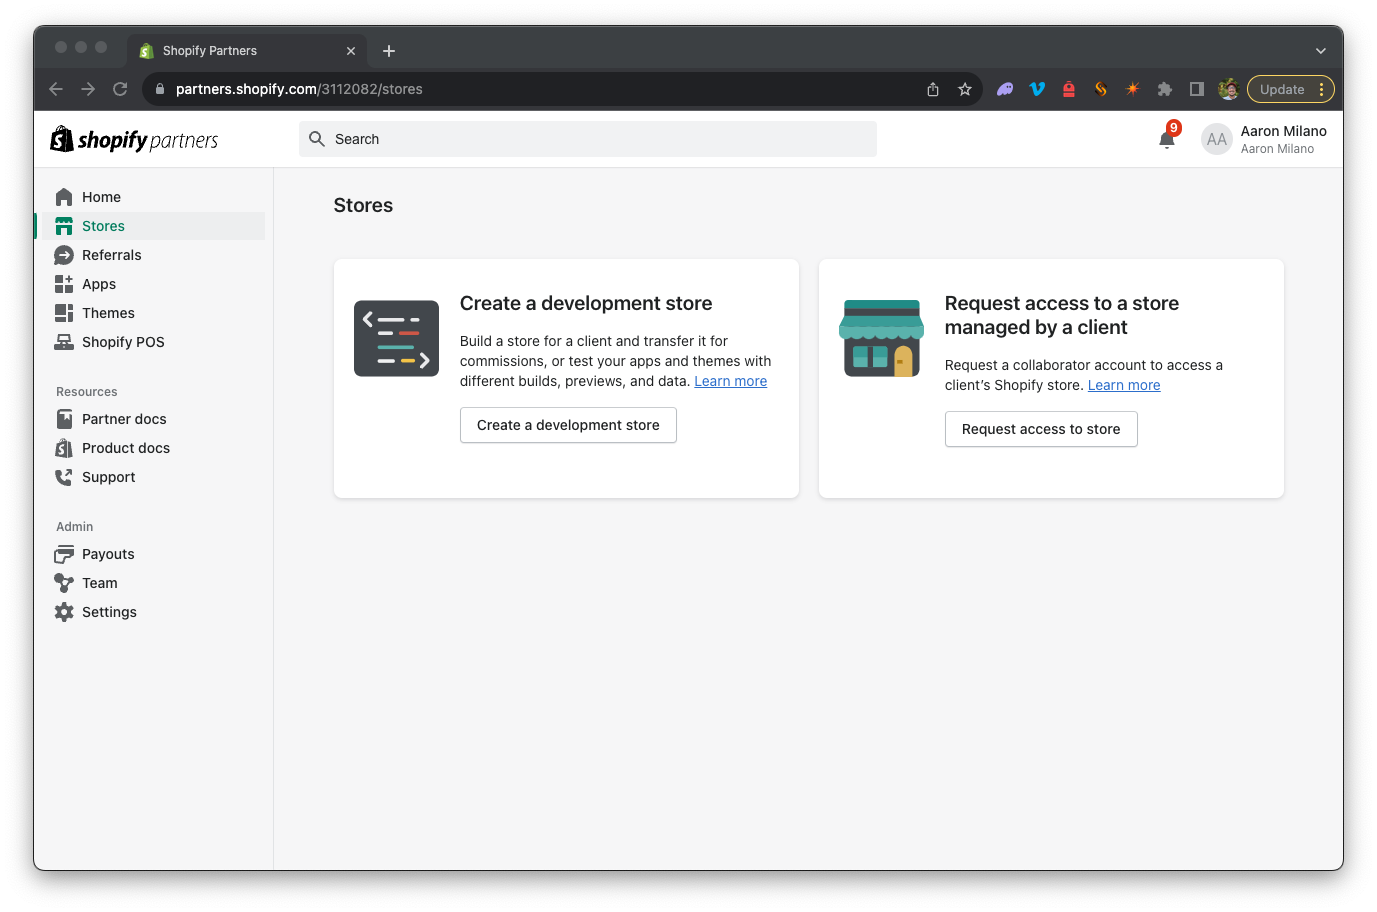Click the Partner docs book icon
The width and height of the screenshot is (1377, 912).
(64, 419)
